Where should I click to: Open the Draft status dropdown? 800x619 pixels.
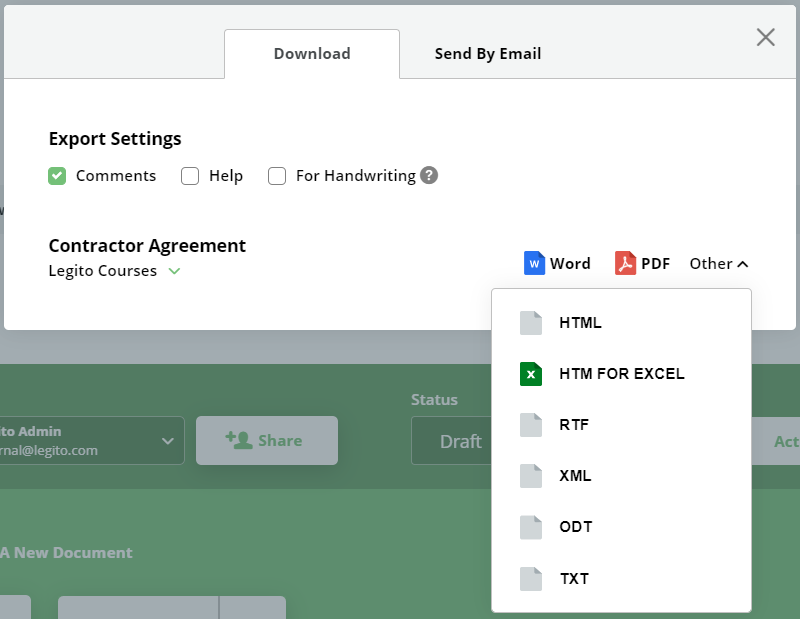coord(452,440)
